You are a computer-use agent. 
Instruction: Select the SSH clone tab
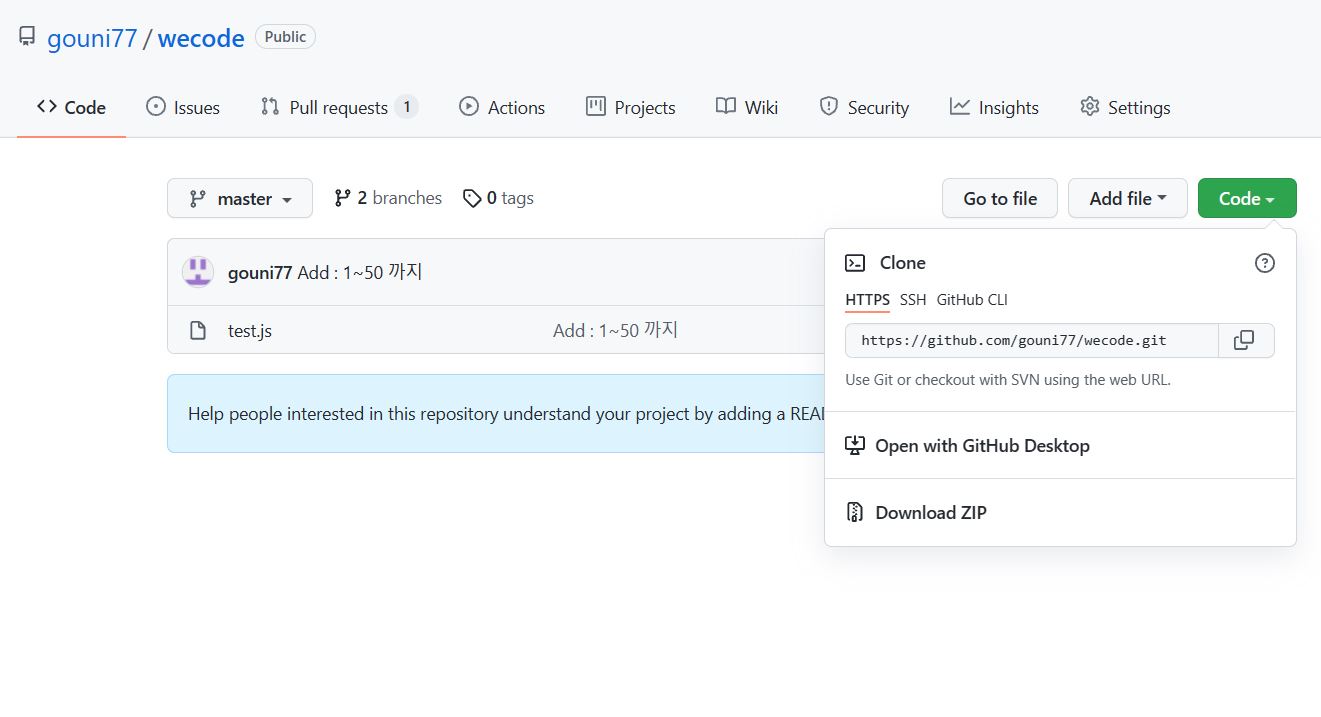pos(913,300)
